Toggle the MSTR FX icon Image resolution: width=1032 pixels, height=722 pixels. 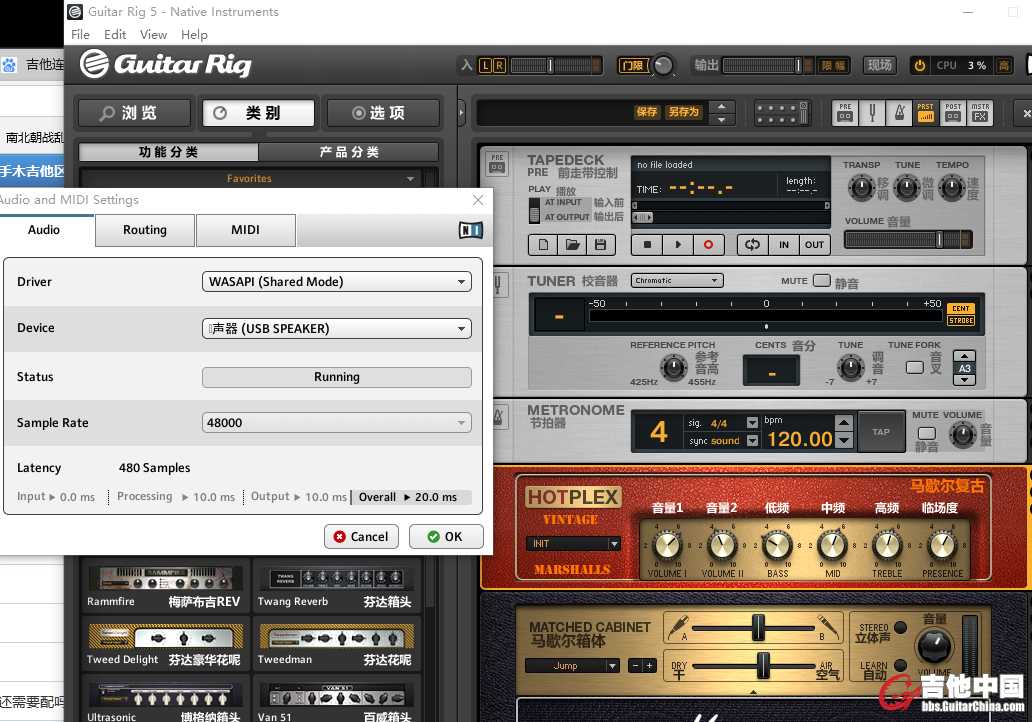tap(980, 113)
